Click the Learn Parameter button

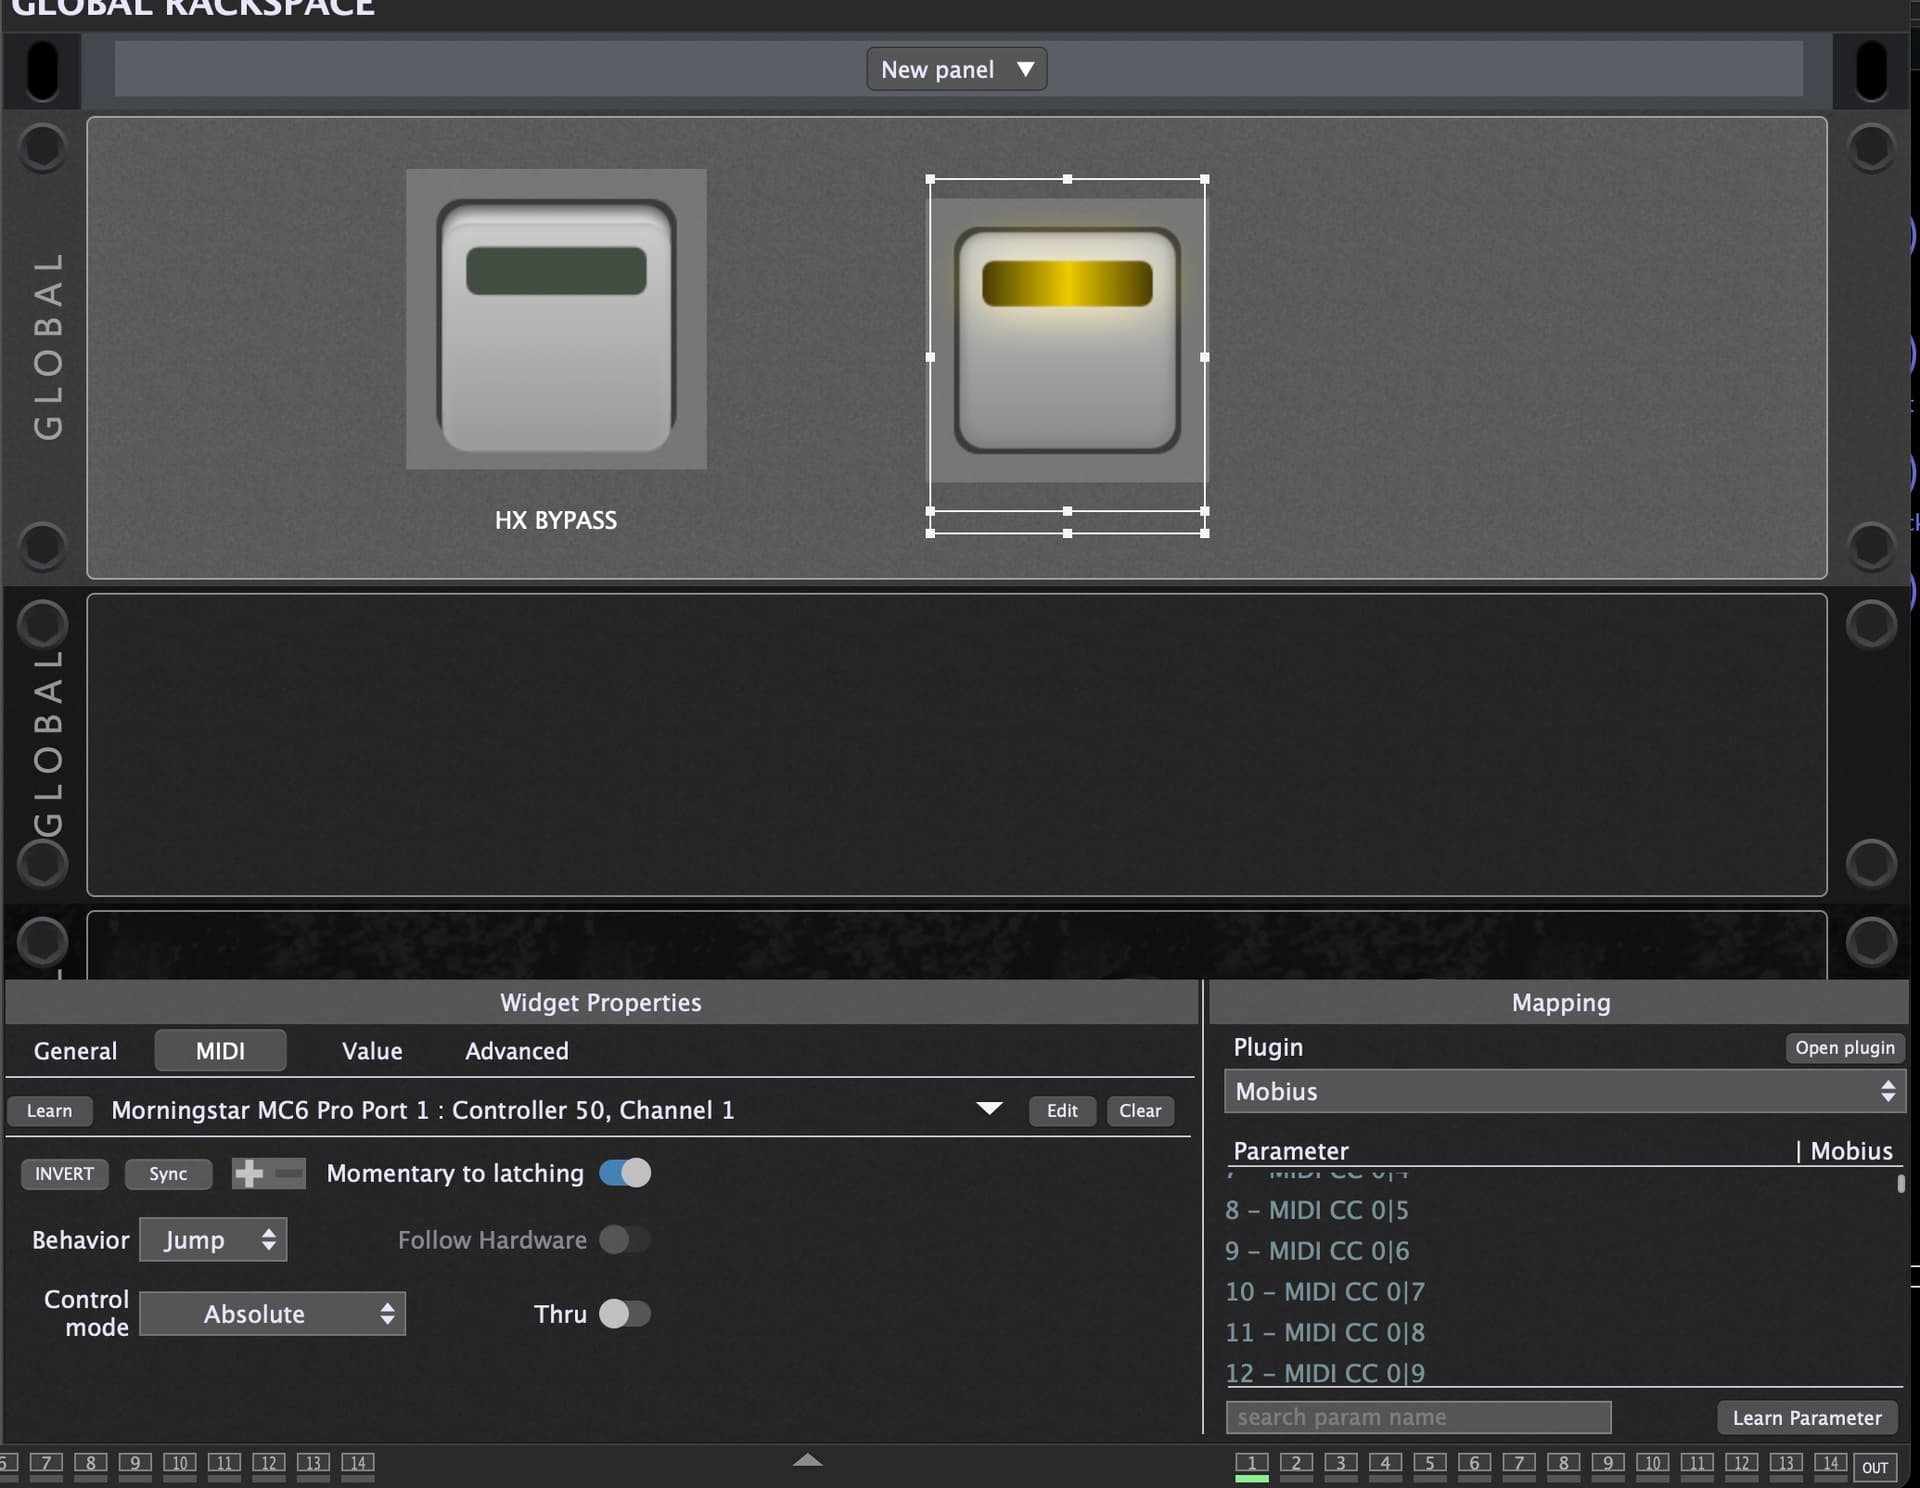1806,1418
